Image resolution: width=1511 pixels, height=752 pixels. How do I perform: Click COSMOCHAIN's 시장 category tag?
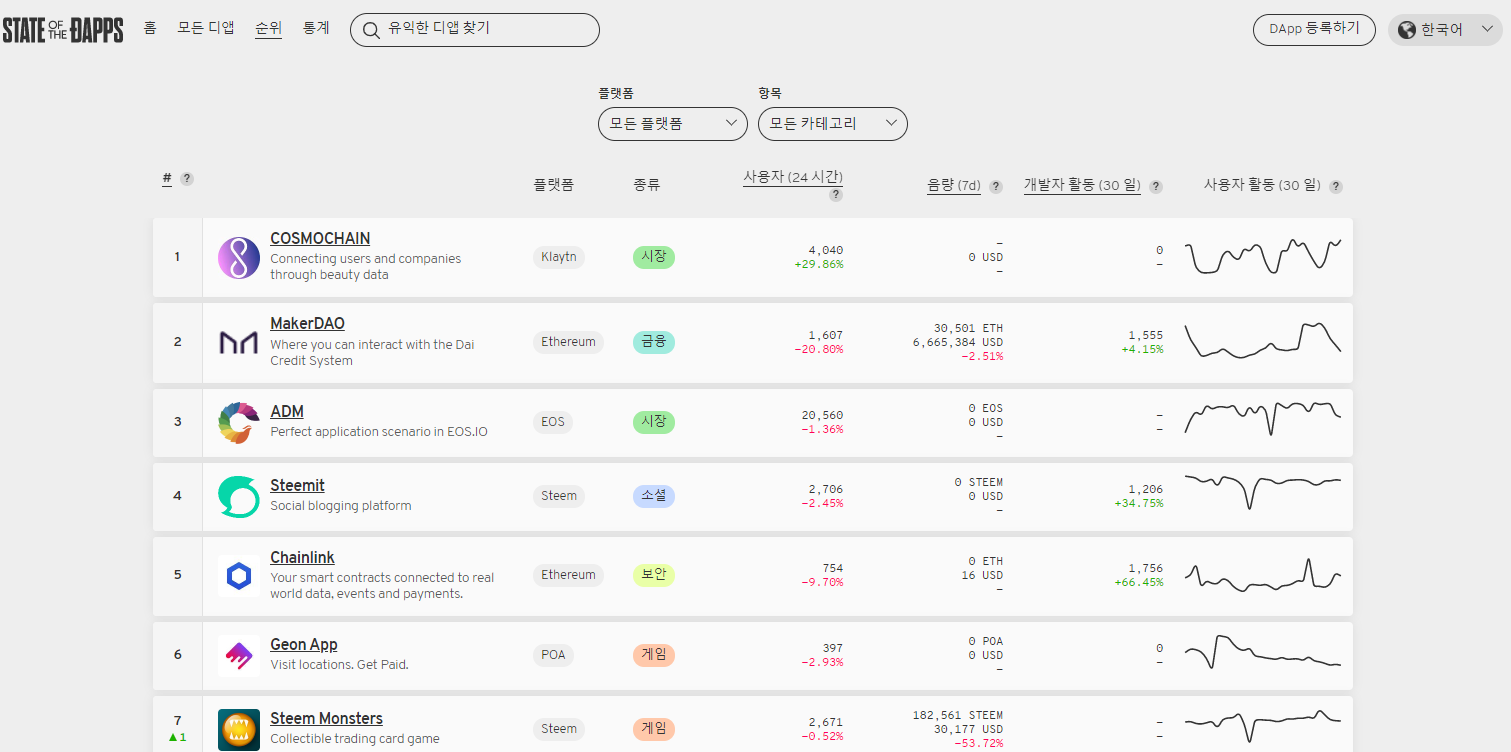point(654,257)
